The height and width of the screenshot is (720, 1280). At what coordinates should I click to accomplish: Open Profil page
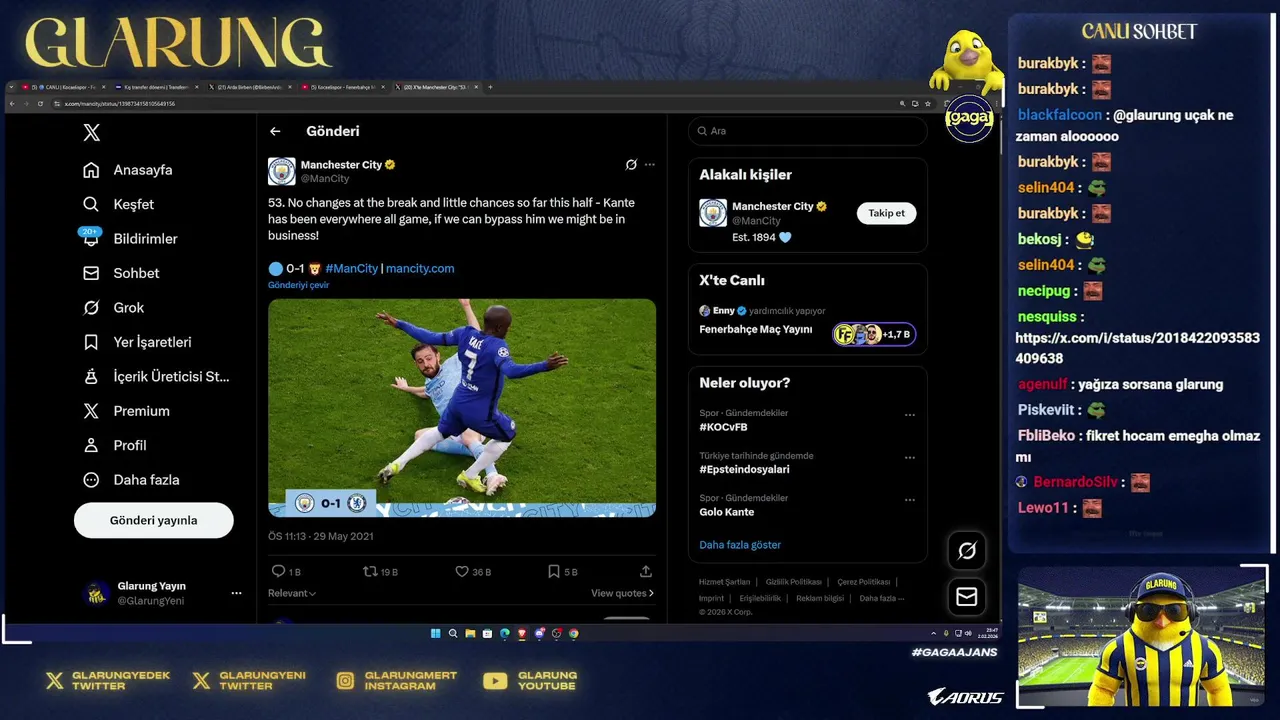tap(115, 446)
